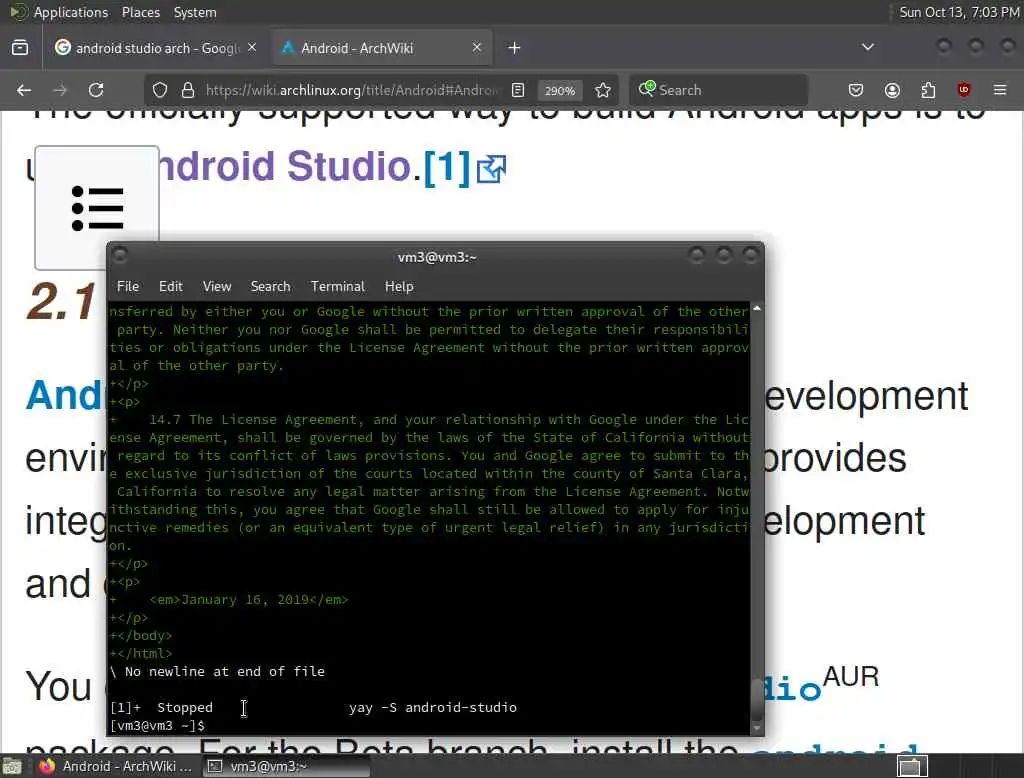Open the Firefox account icon
The width and height of the screenshot is (1024, 778).
click(892, 90)
